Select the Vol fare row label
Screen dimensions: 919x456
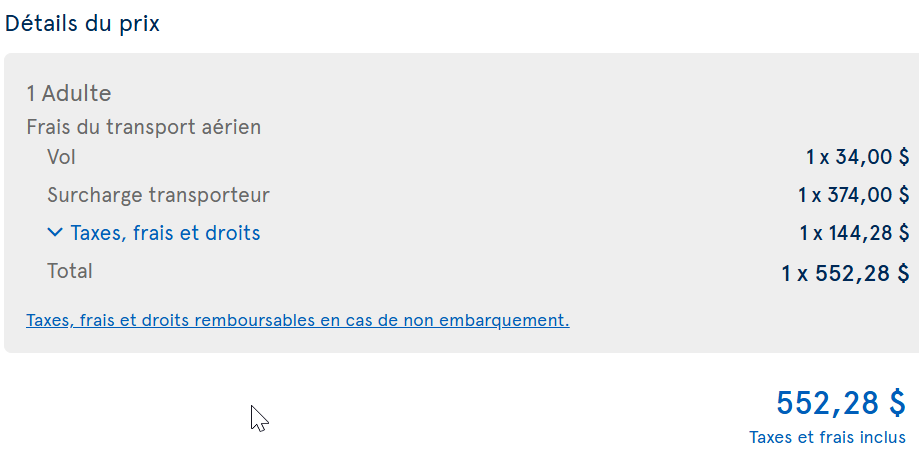pos(62,157)
